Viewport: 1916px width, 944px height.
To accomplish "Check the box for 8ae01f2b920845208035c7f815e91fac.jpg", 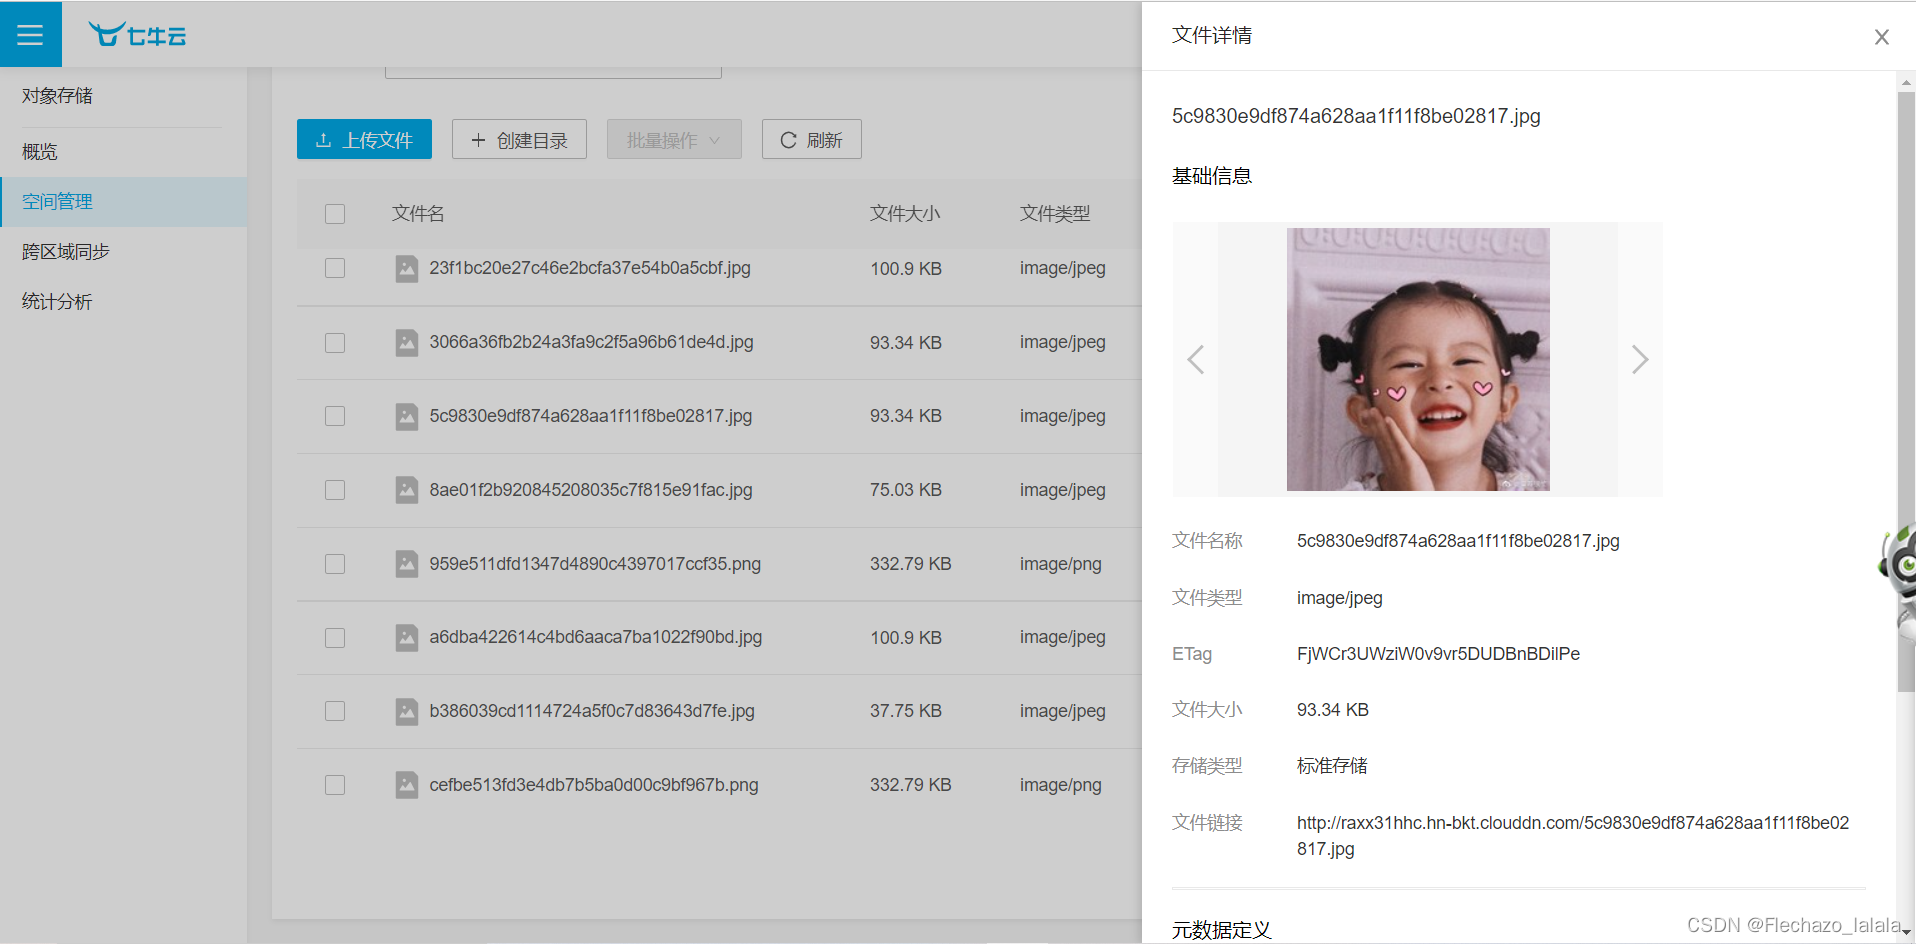I will pos(334,490).
